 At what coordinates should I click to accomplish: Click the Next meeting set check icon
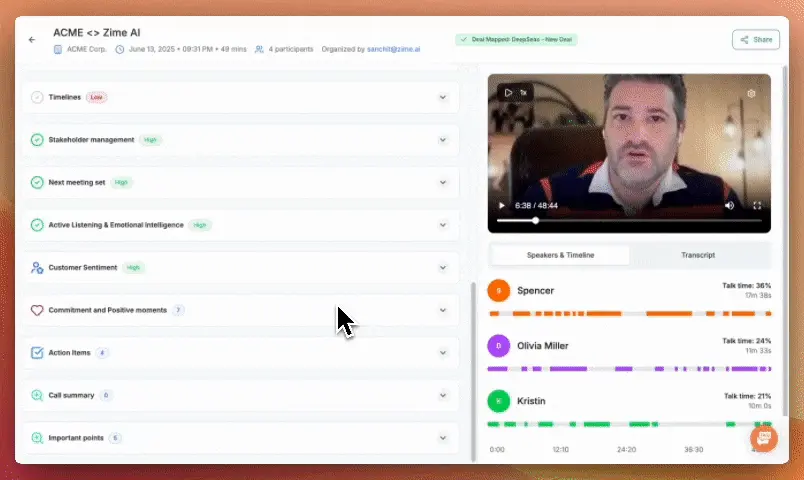pos(37,182)
